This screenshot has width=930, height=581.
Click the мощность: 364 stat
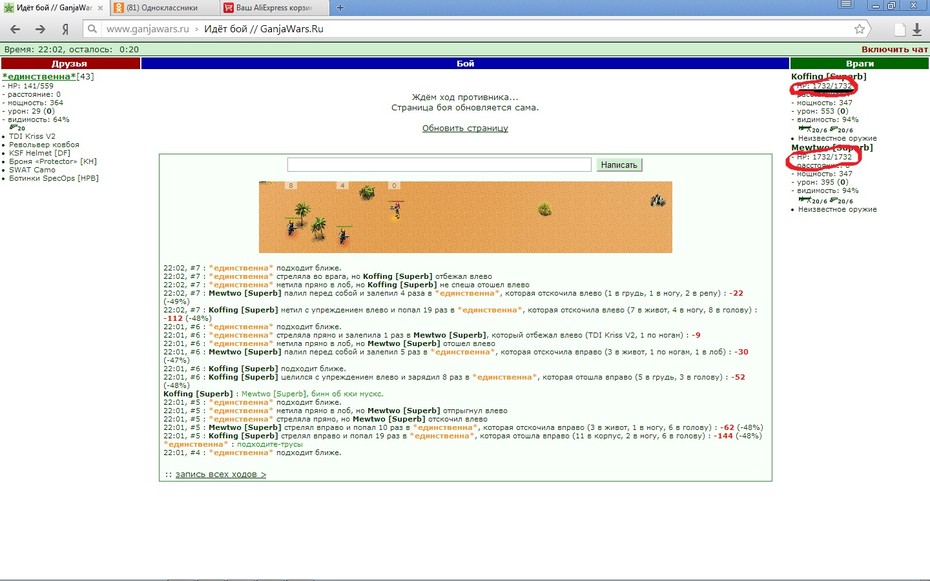[33, 103]
